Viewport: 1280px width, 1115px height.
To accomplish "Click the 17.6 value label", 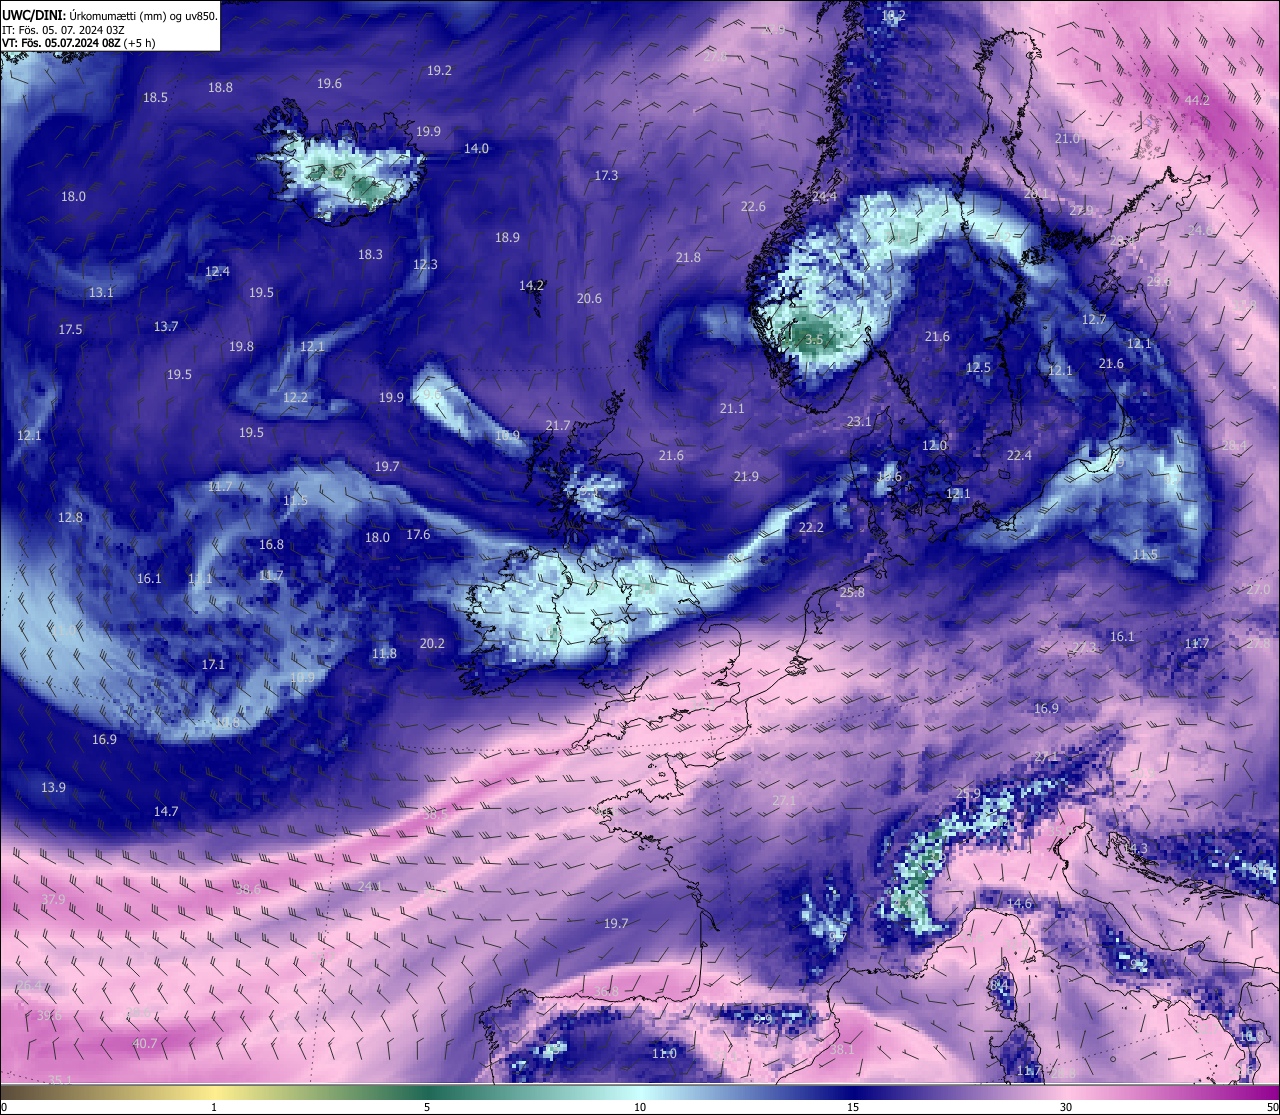I will (x=418, y=535).
